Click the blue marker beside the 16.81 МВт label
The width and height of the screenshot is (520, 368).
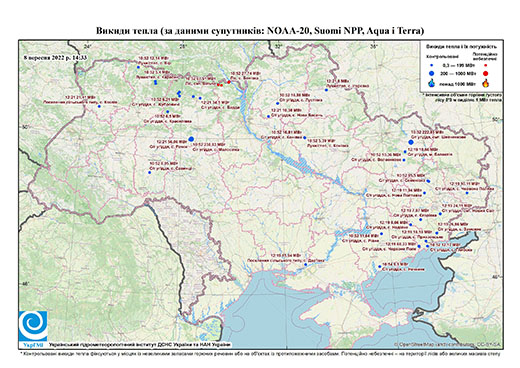305,137
